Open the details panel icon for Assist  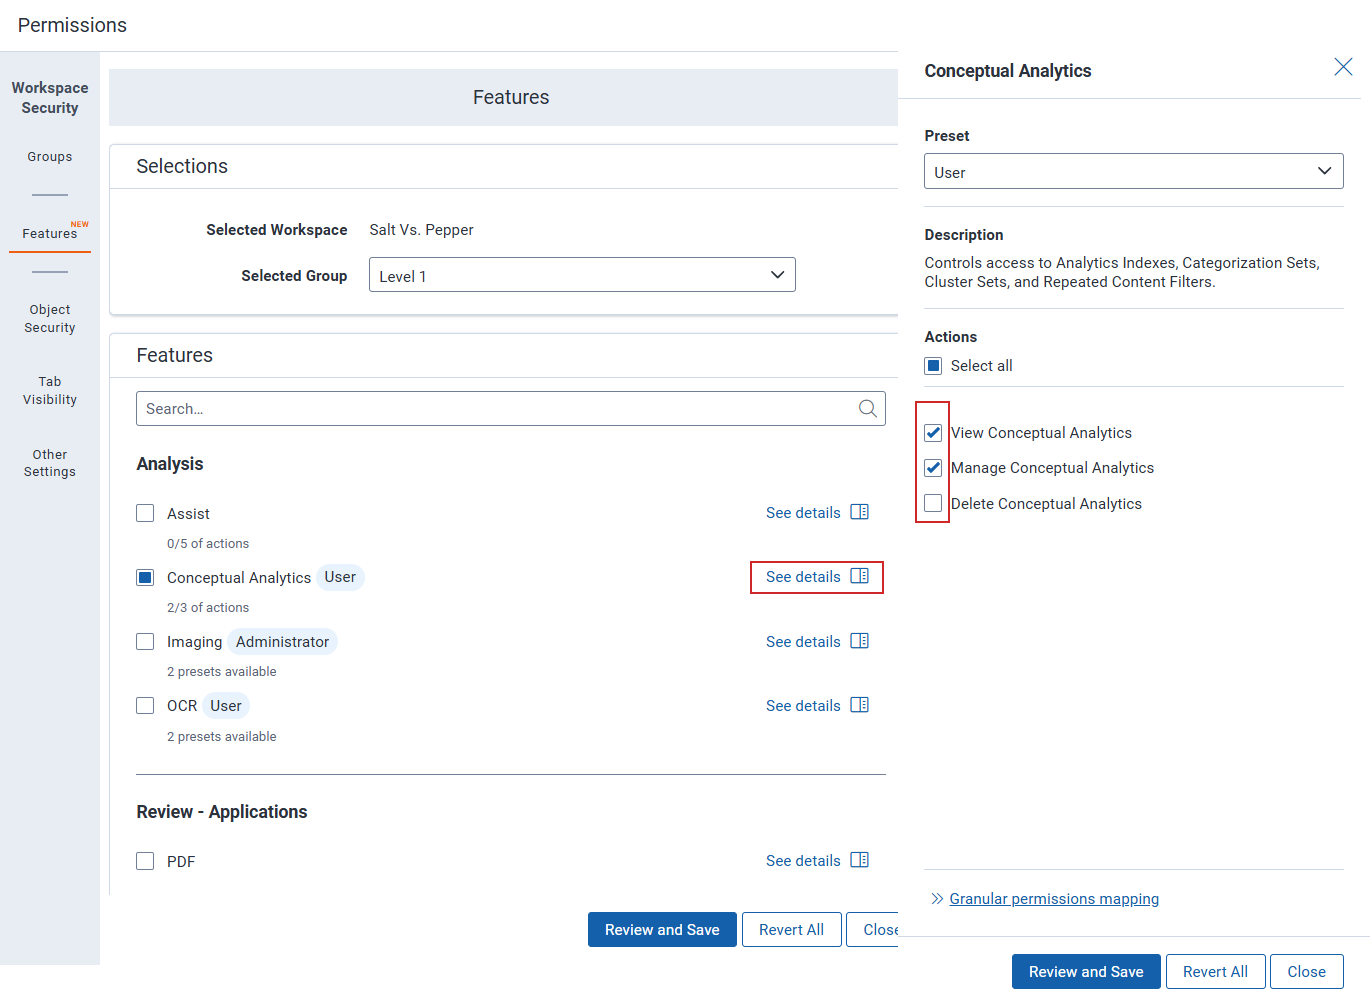pos(860,512)
